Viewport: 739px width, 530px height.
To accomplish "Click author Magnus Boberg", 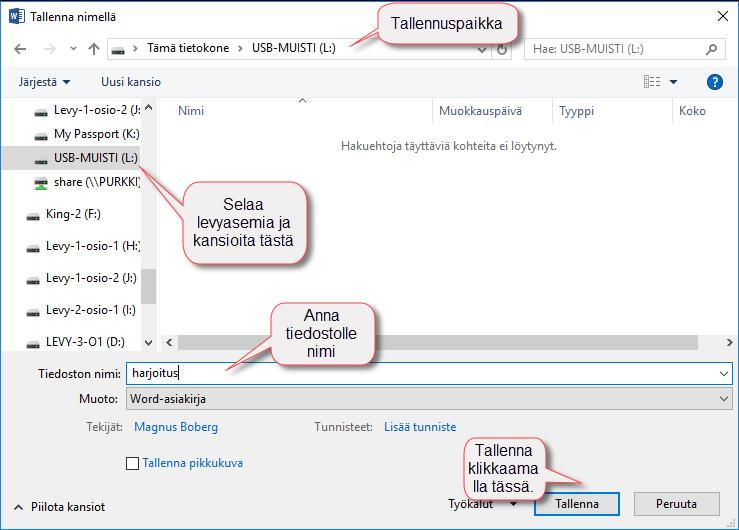I will coord(176,427).
